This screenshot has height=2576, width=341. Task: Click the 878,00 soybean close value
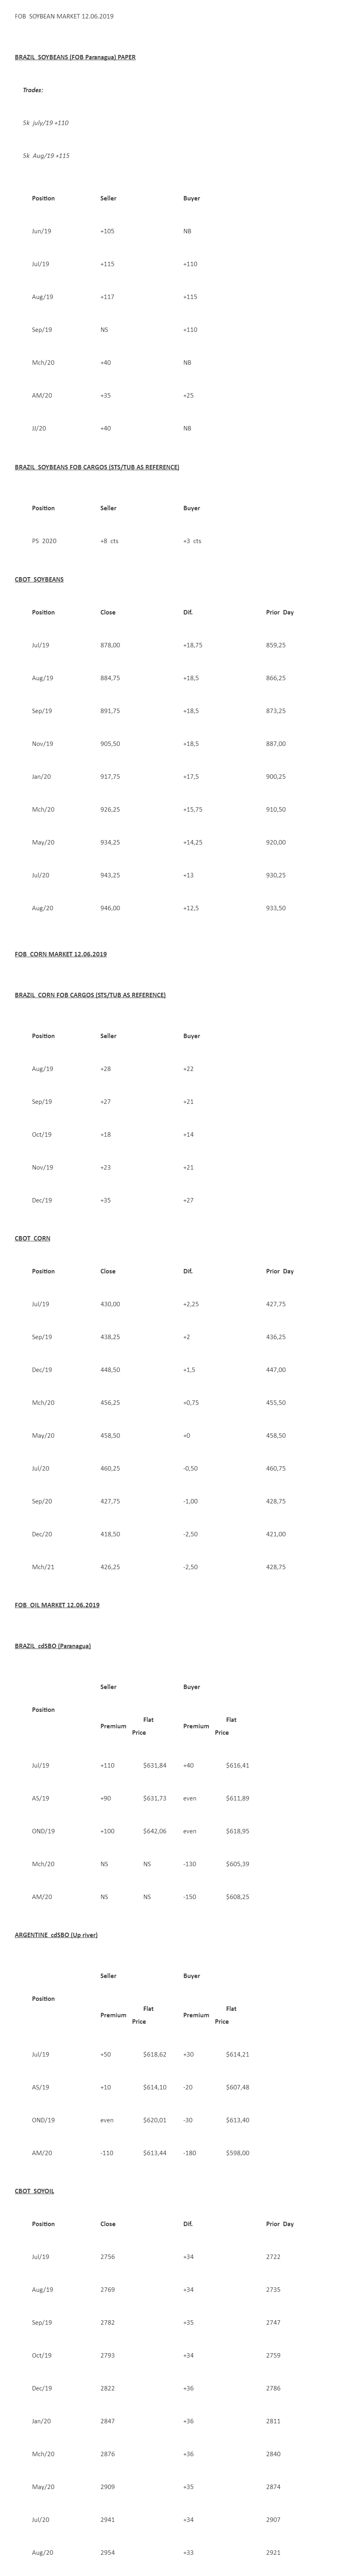click(110, 645)
